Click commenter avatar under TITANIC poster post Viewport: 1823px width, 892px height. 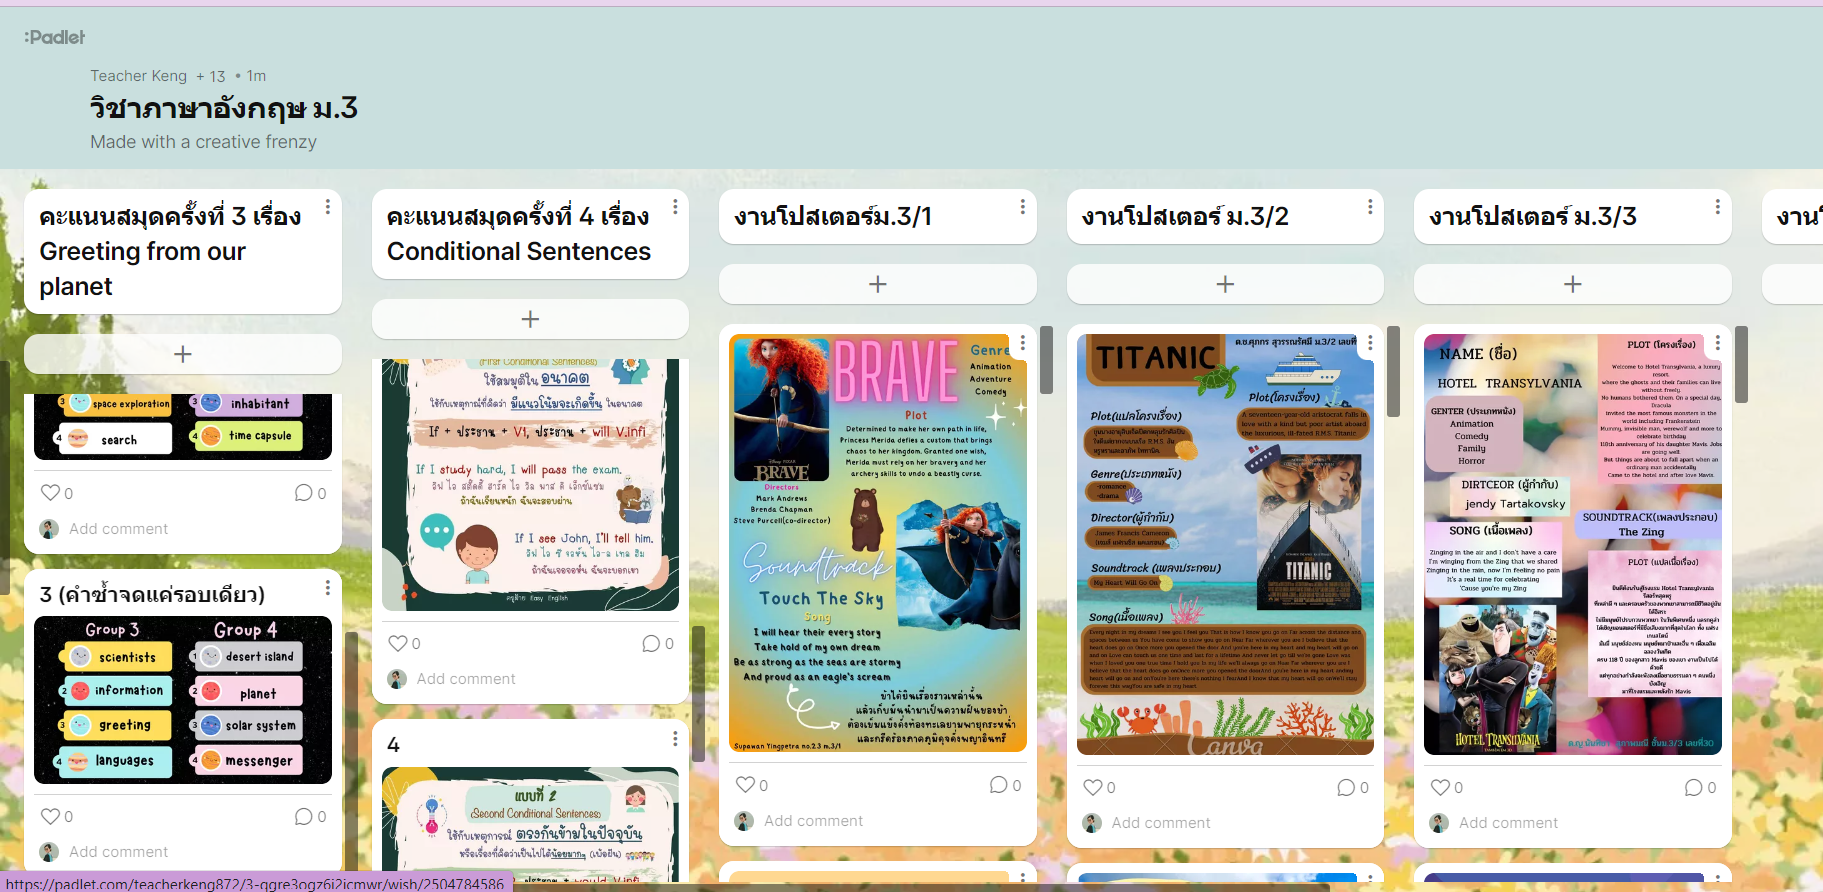click(x=1092, y=823)
